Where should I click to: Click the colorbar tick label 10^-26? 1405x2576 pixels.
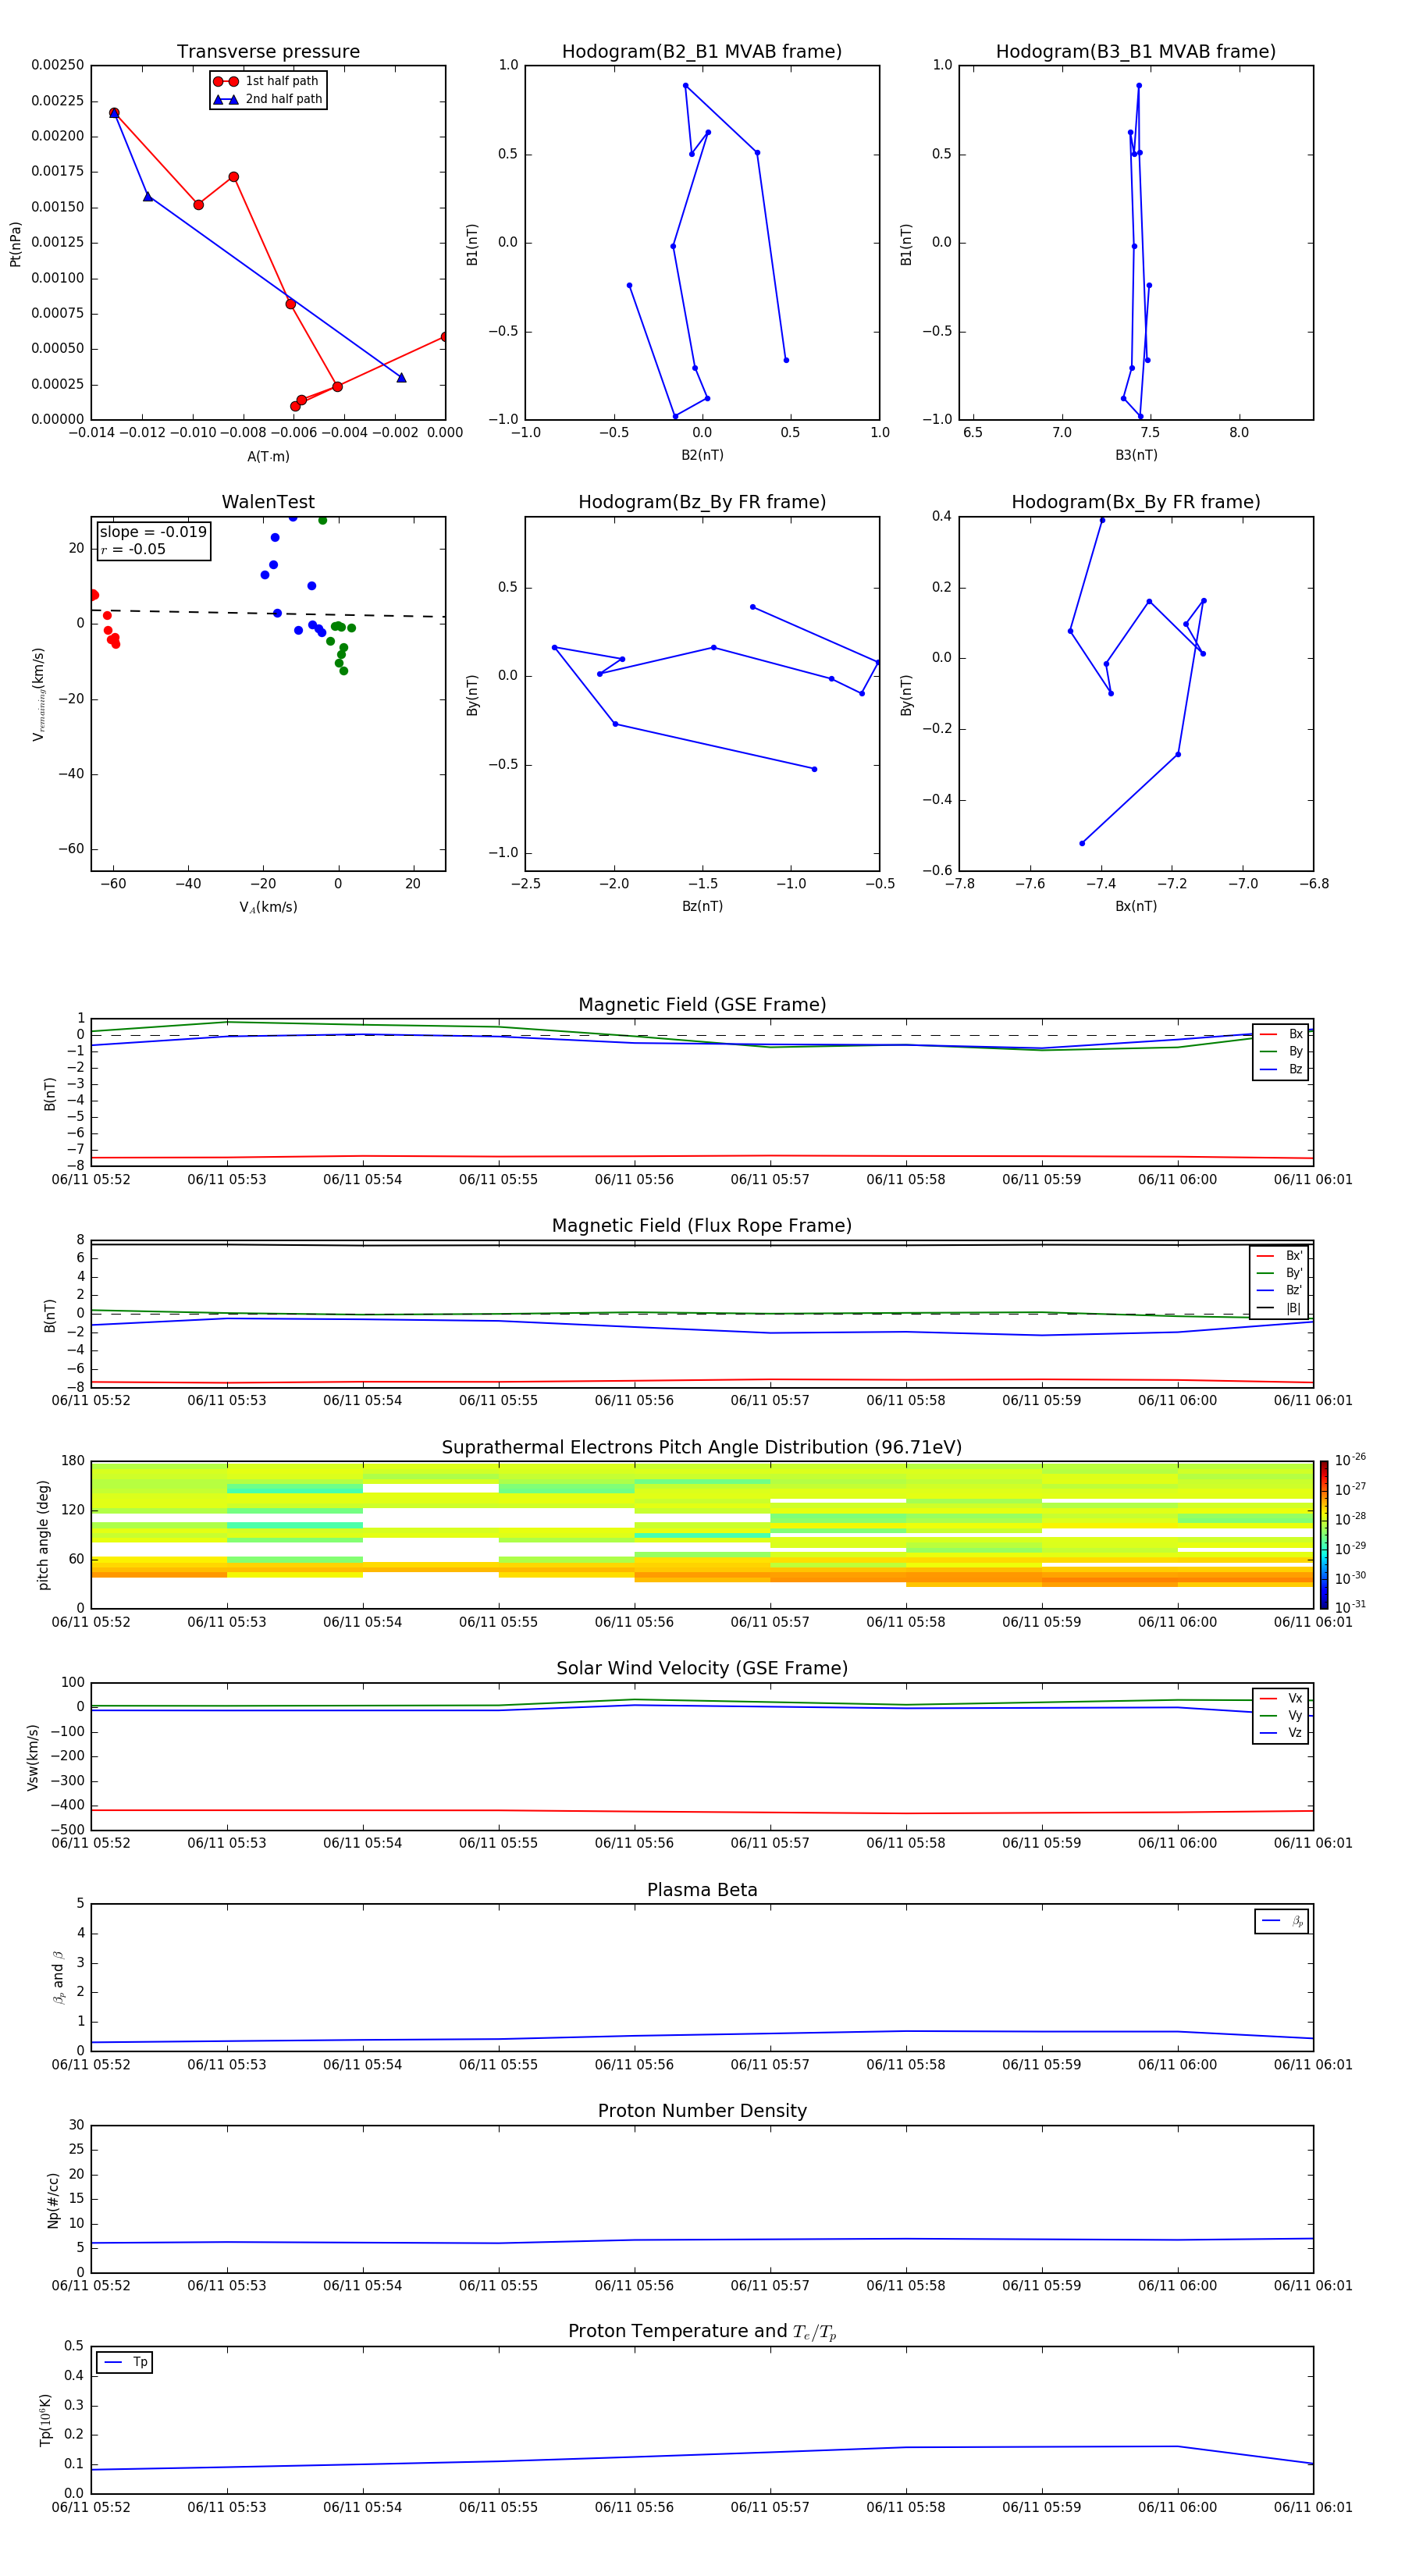point(1349,1460)
